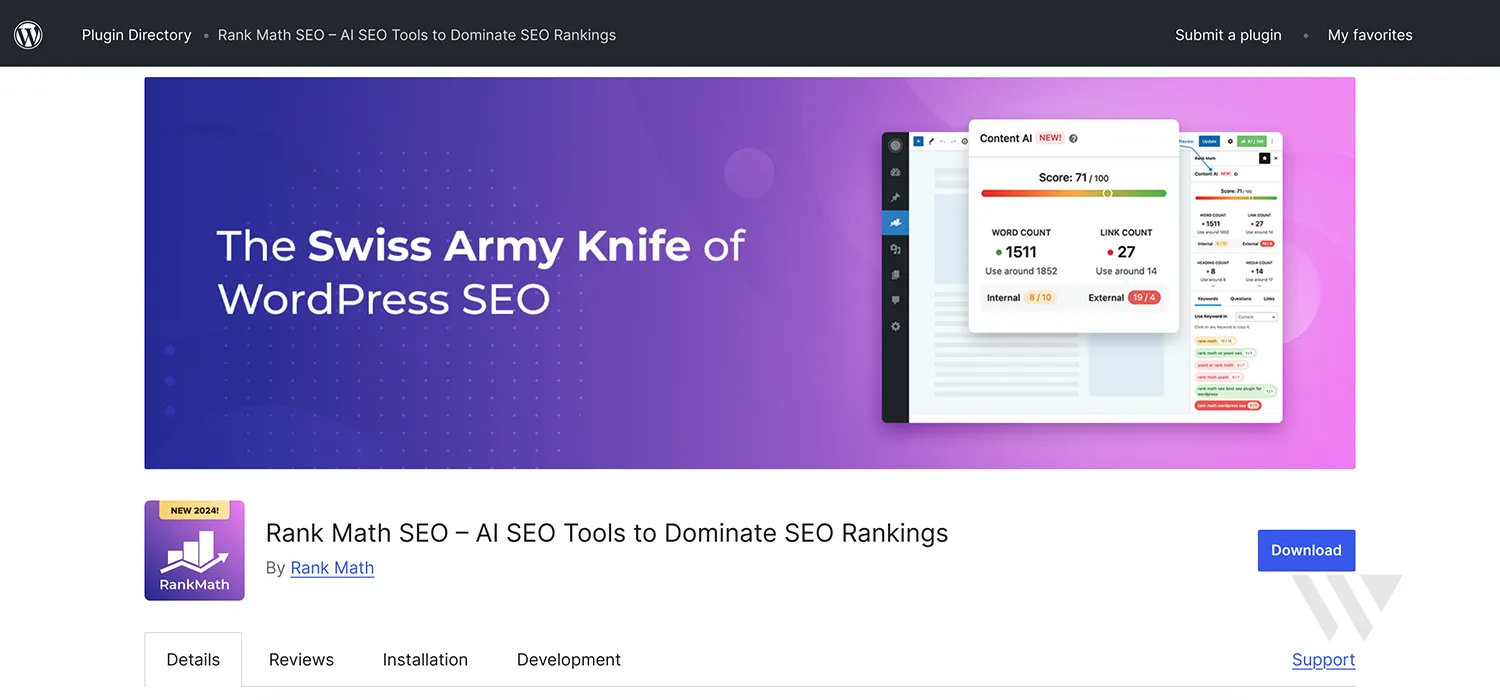The image size is (1500, 700).
Task: Click the Score 71/100 gradient bar
Action: pos(1074,193)
